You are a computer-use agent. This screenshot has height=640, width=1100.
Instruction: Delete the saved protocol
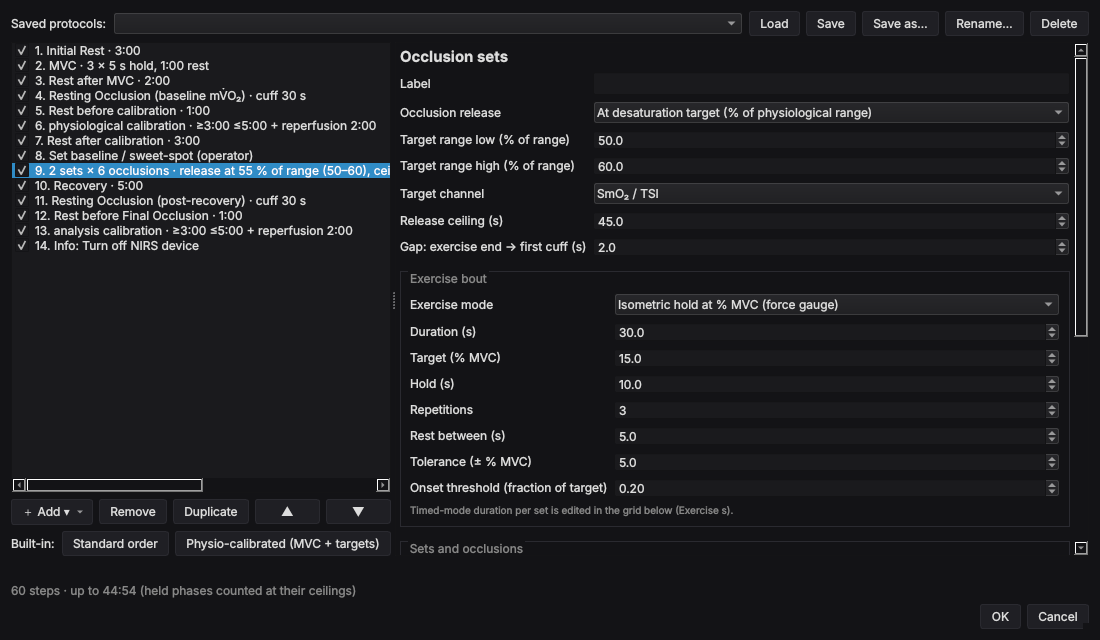[x=1059, y=23]
